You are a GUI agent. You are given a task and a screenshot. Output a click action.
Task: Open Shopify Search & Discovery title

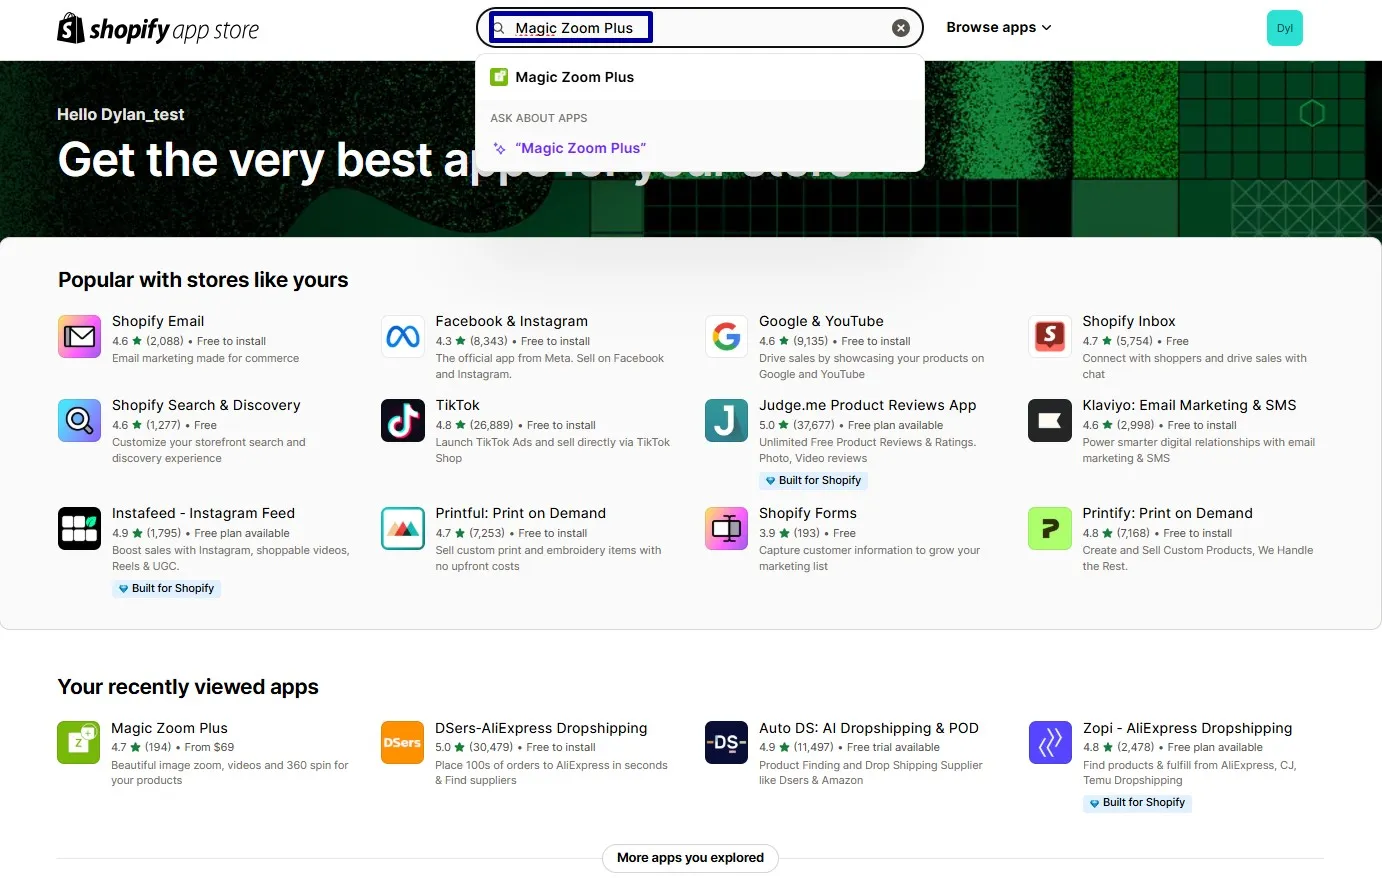[206, 405]
